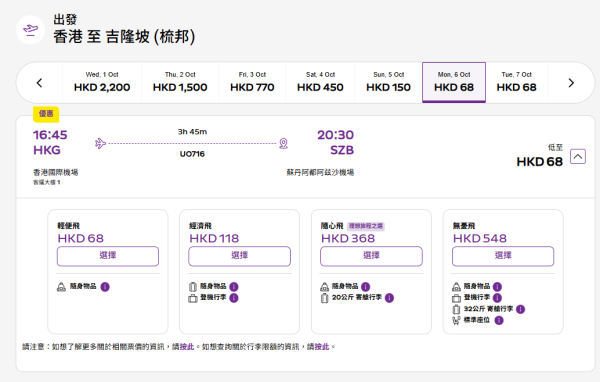
Task: Open 32公斤 寄艙行李 info icon
Action: click(x=520, y=309)
